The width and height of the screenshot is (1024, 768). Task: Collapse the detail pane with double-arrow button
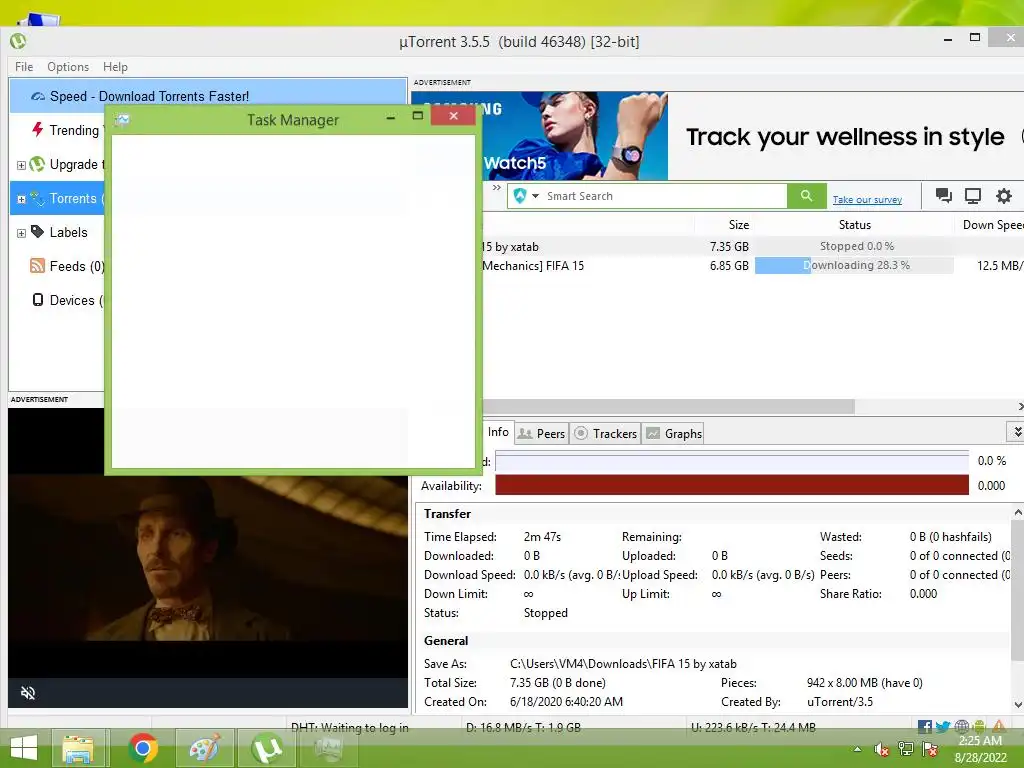1017,432
